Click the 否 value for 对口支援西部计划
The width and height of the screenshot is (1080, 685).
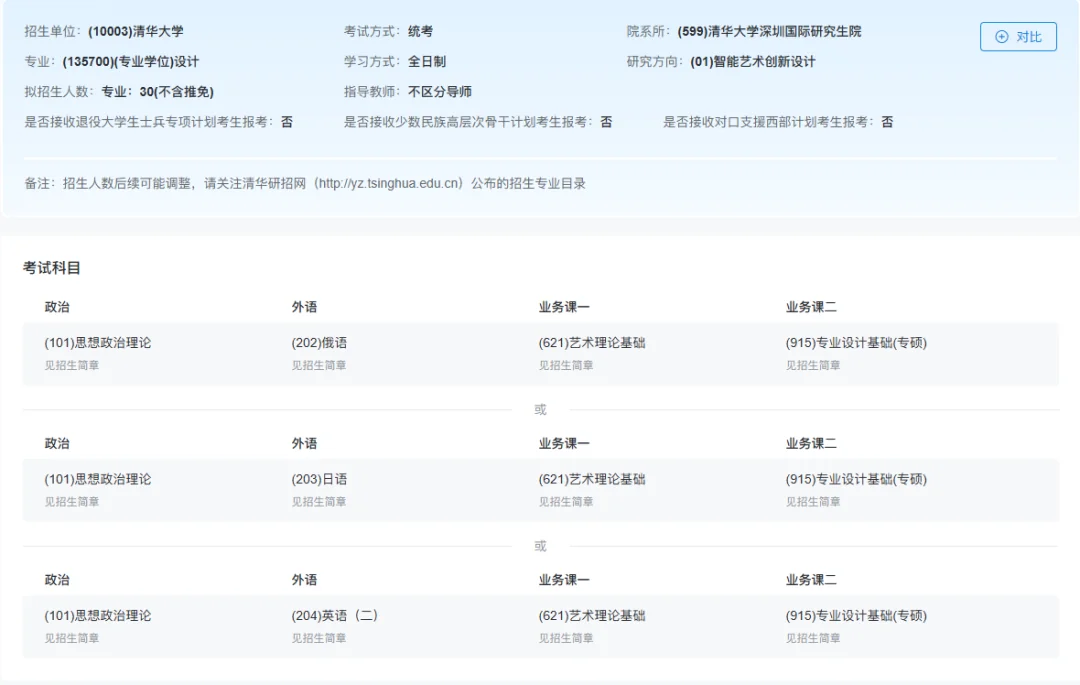(x=887, y=122)
